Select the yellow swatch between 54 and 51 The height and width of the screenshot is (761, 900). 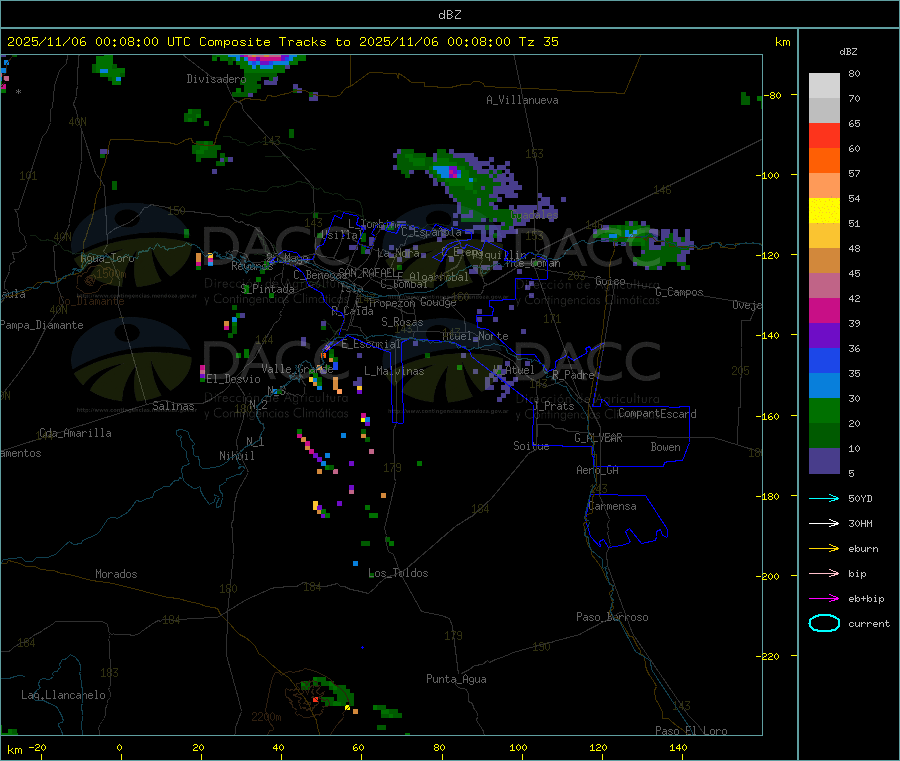click(x=824, y=211)
